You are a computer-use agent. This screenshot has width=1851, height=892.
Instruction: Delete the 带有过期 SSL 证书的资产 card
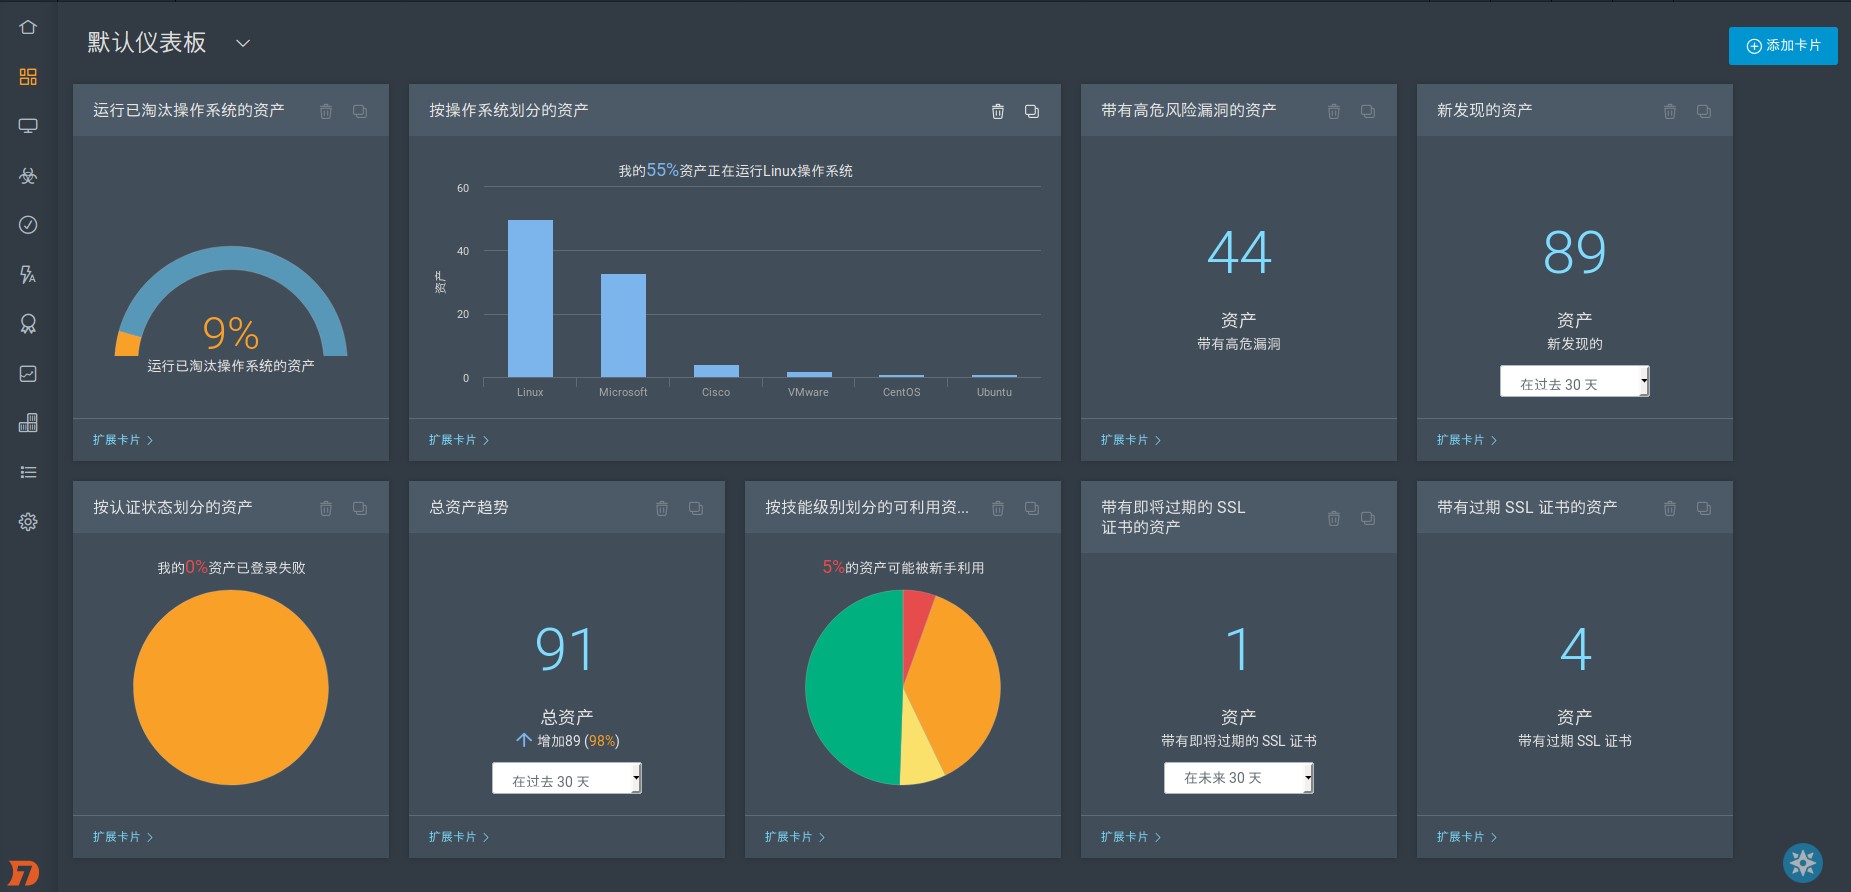(x=1670, y=508)
